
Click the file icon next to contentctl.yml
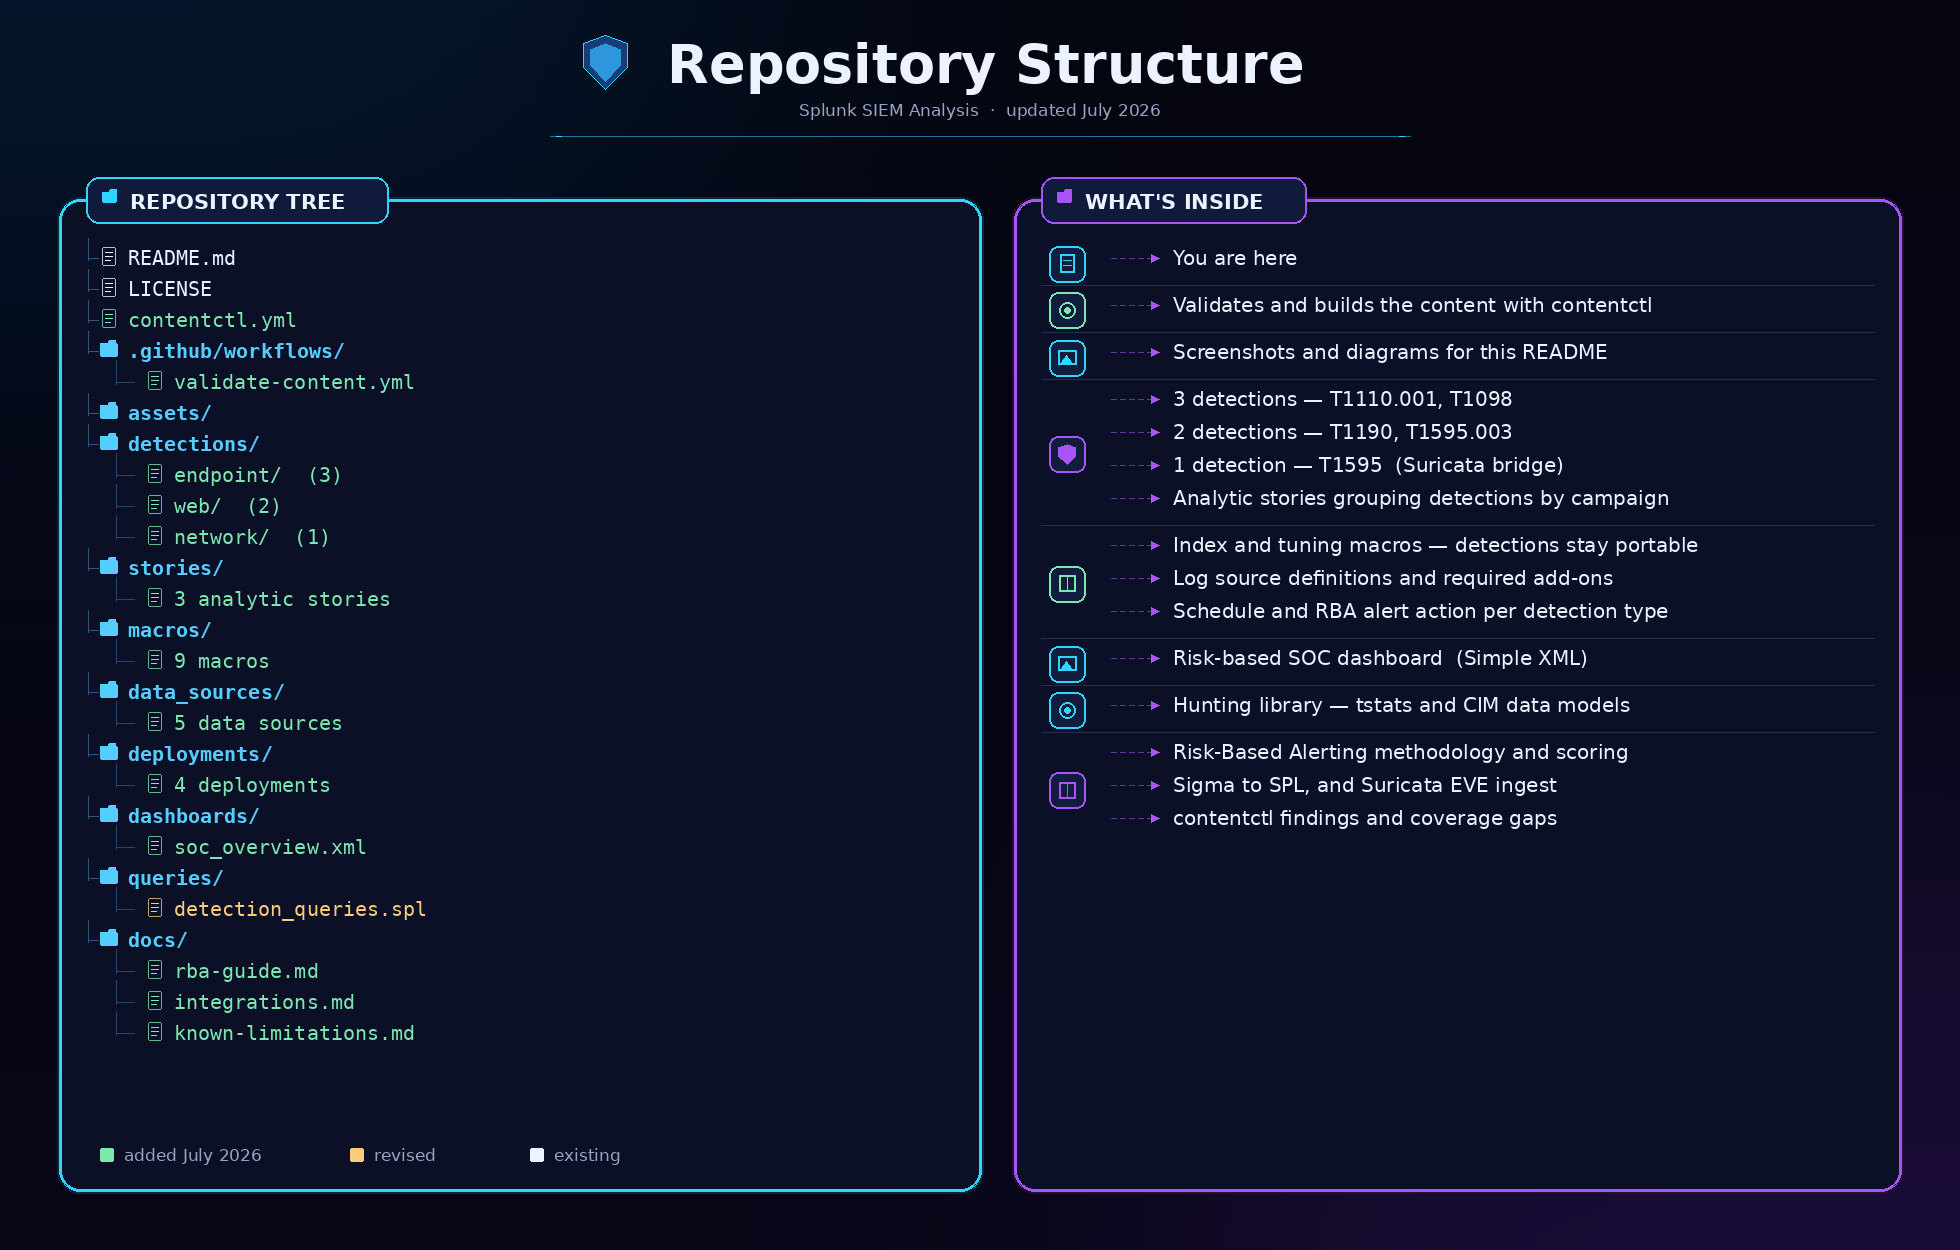coord(109,319)
